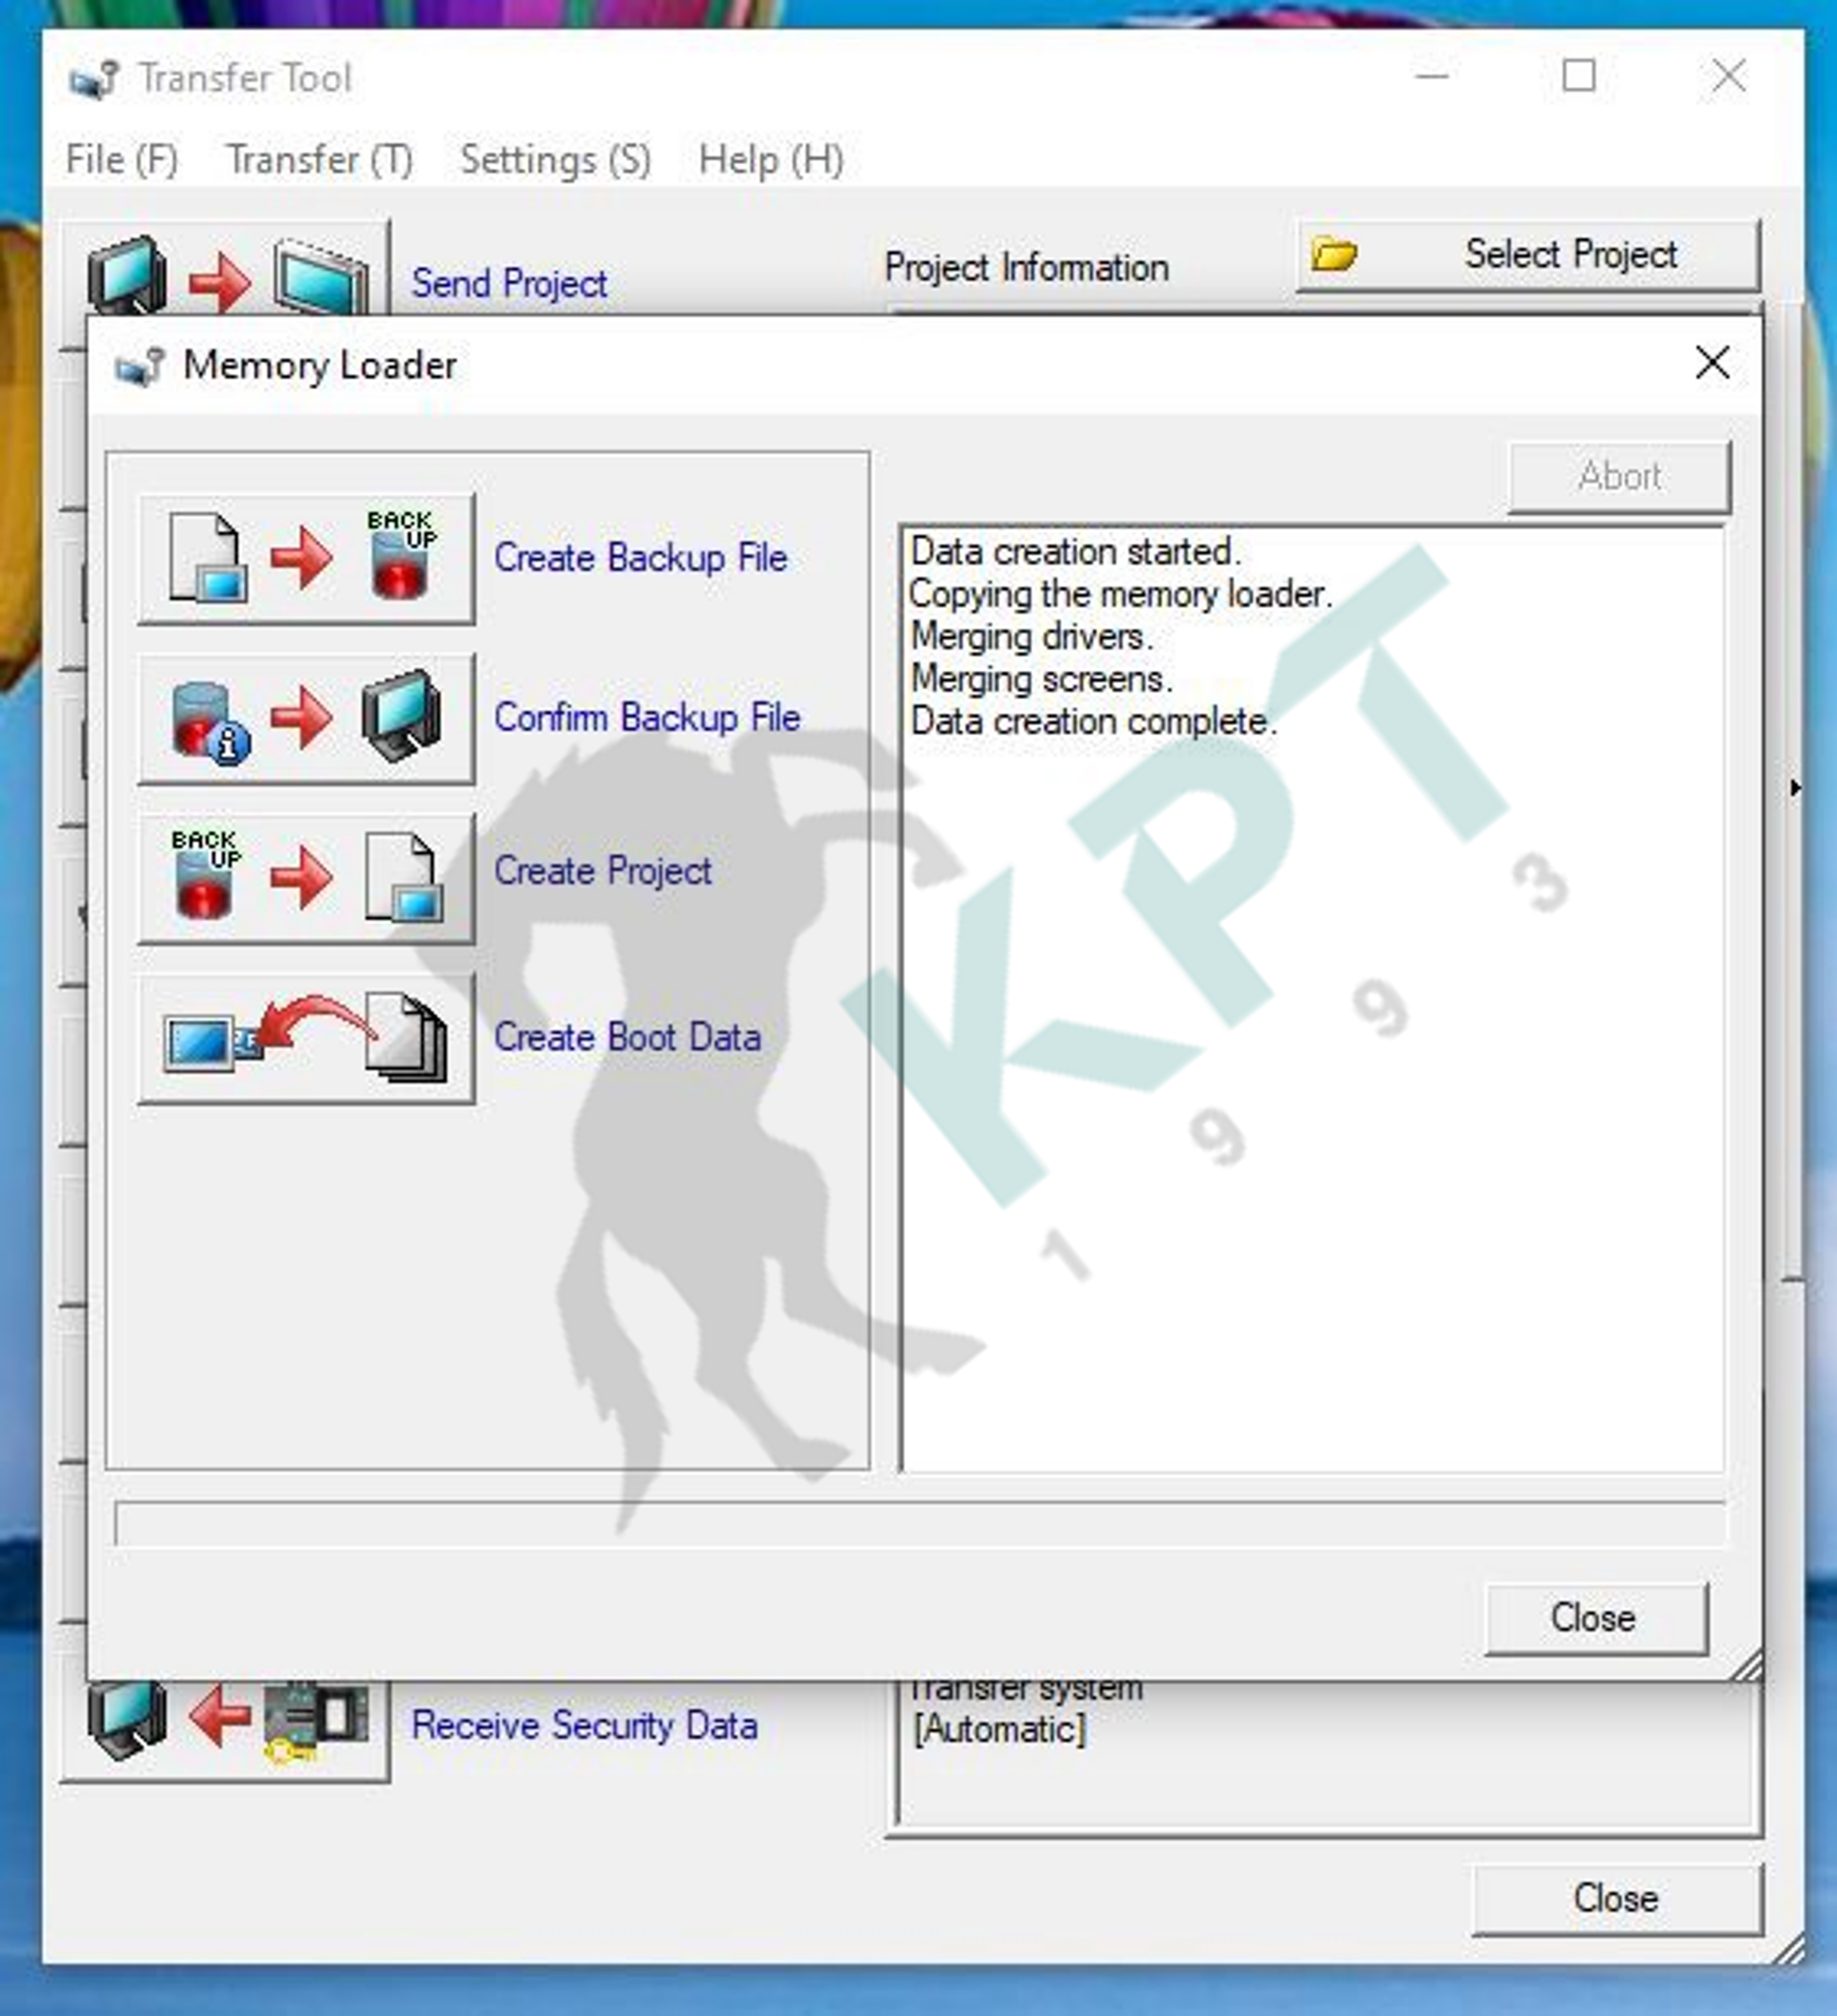Click the Transfer Tool title bar icon
The height and width of the screenshot is (2016, 1837).
94,79
